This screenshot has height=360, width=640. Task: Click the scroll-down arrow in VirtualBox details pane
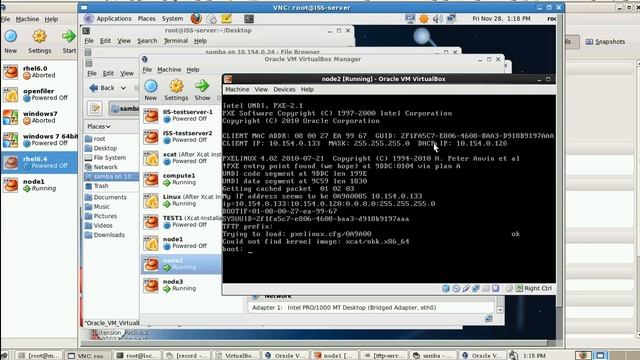(x=500, y=310)
